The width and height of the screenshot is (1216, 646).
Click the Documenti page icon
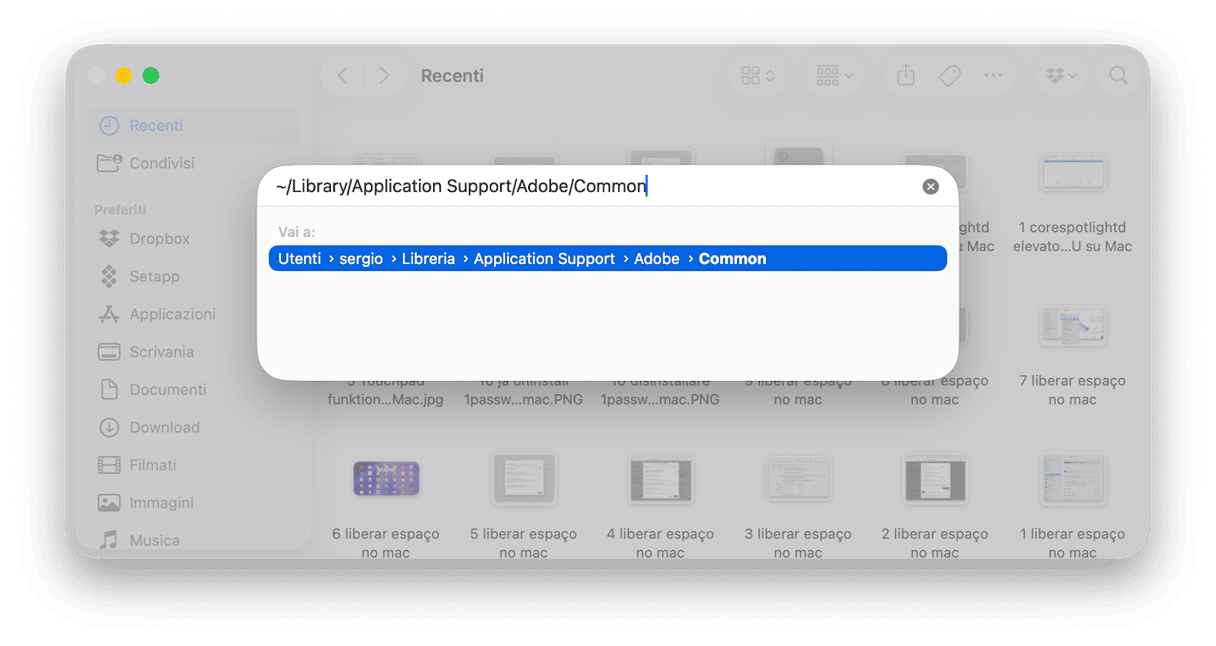coord(109,390)
